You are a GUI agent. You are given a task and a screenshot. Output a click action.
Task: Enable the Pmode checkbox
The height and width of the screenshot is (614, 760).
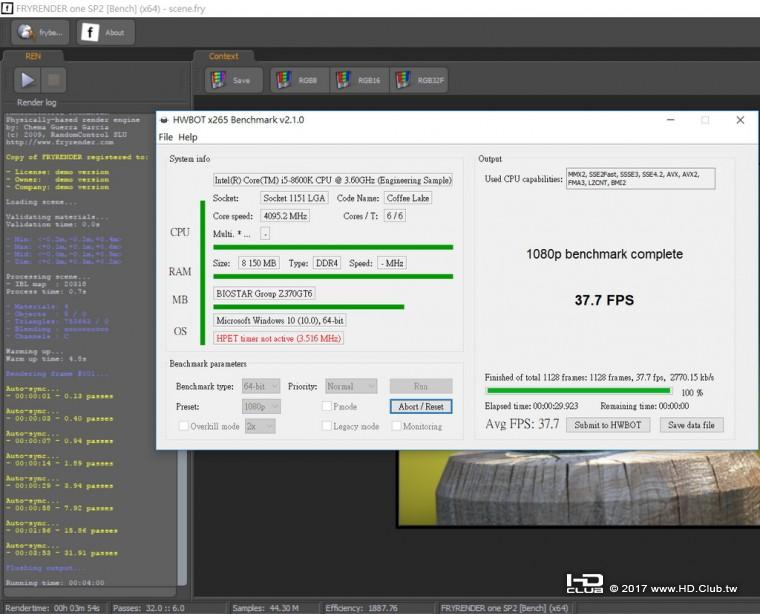coord(327,406)
